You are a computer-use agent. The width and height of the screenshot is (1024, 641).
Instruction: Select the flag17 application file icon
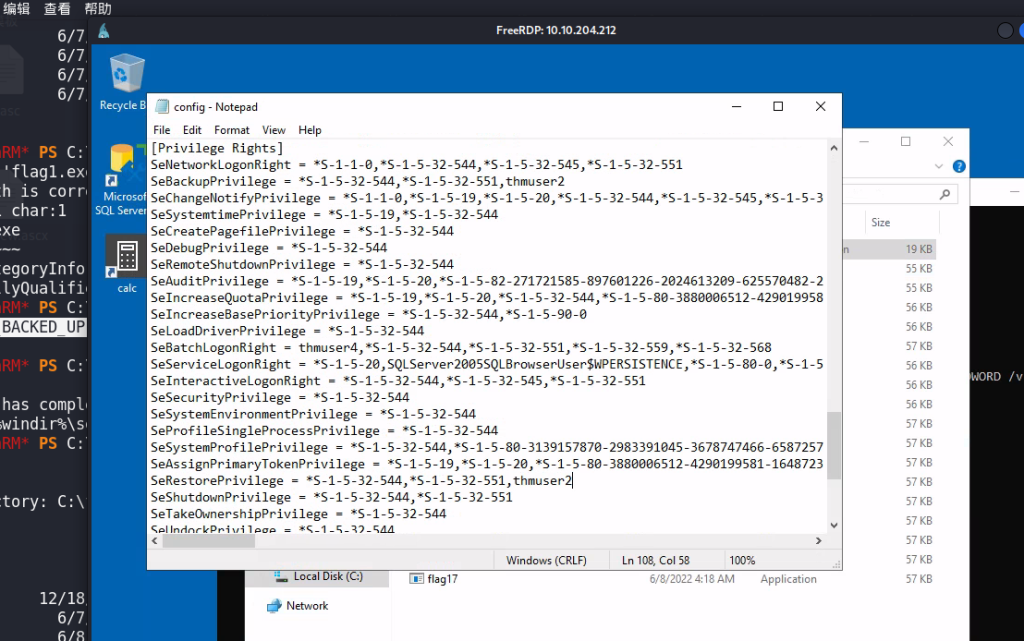click(x=416, y=579)
